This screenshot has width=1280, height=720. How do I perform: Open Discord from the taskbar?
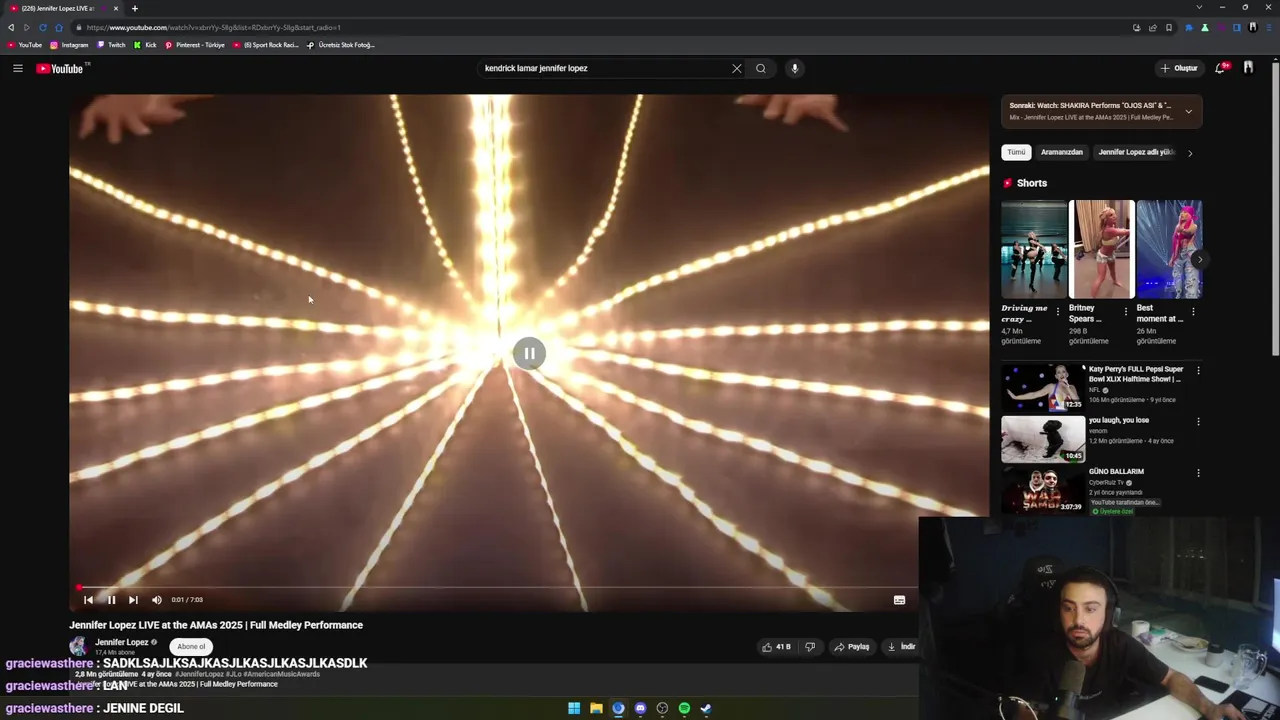click(x=640, y=708)
